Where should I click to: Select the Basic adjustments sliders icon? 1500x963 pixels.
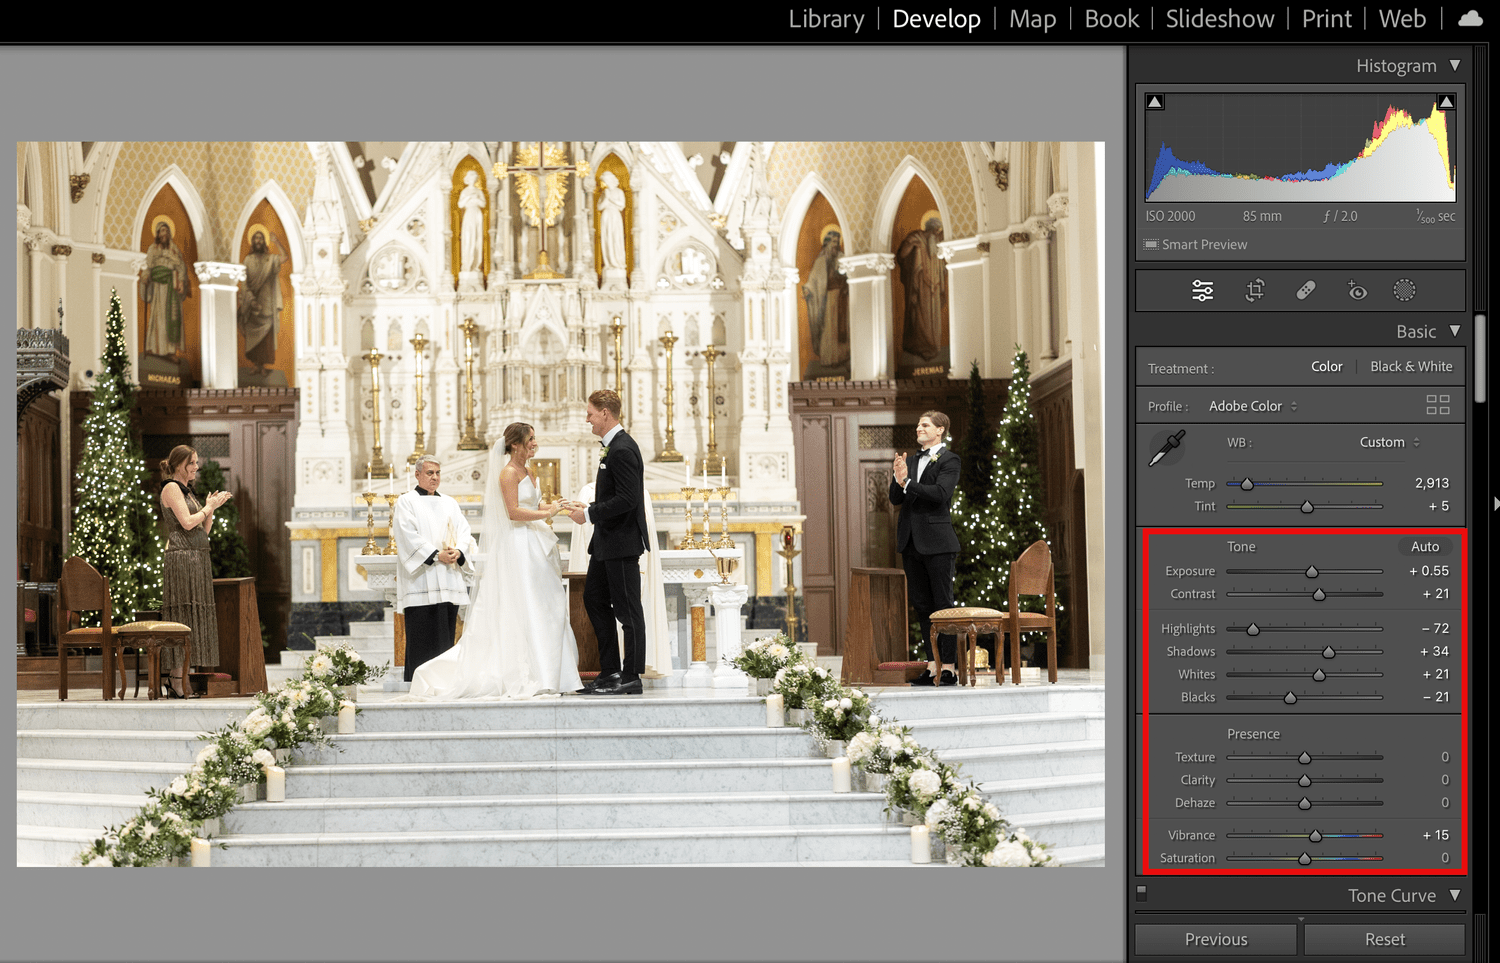pyautogui.click(x=1202, y=290)
